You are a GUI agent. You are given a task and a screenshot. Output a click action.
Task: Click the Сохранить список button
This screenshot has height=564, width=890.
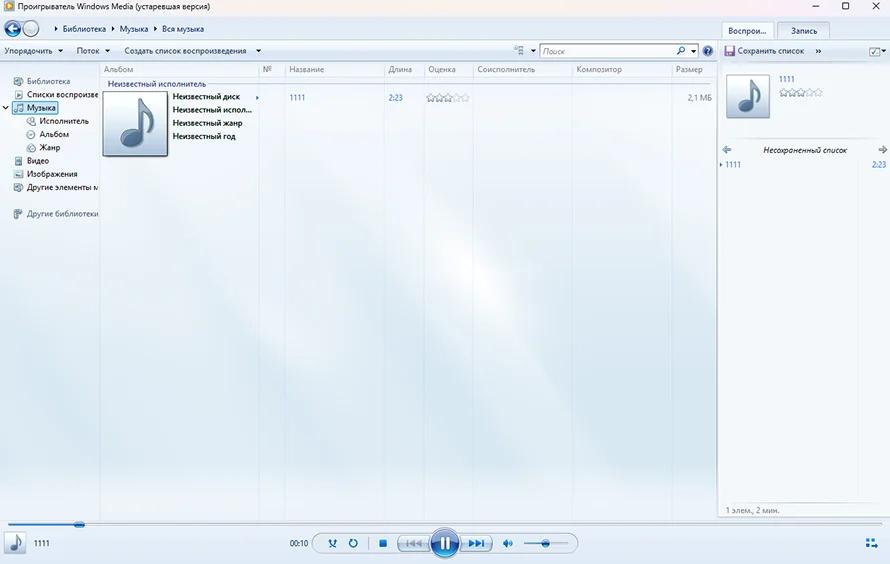pos(765,50)
